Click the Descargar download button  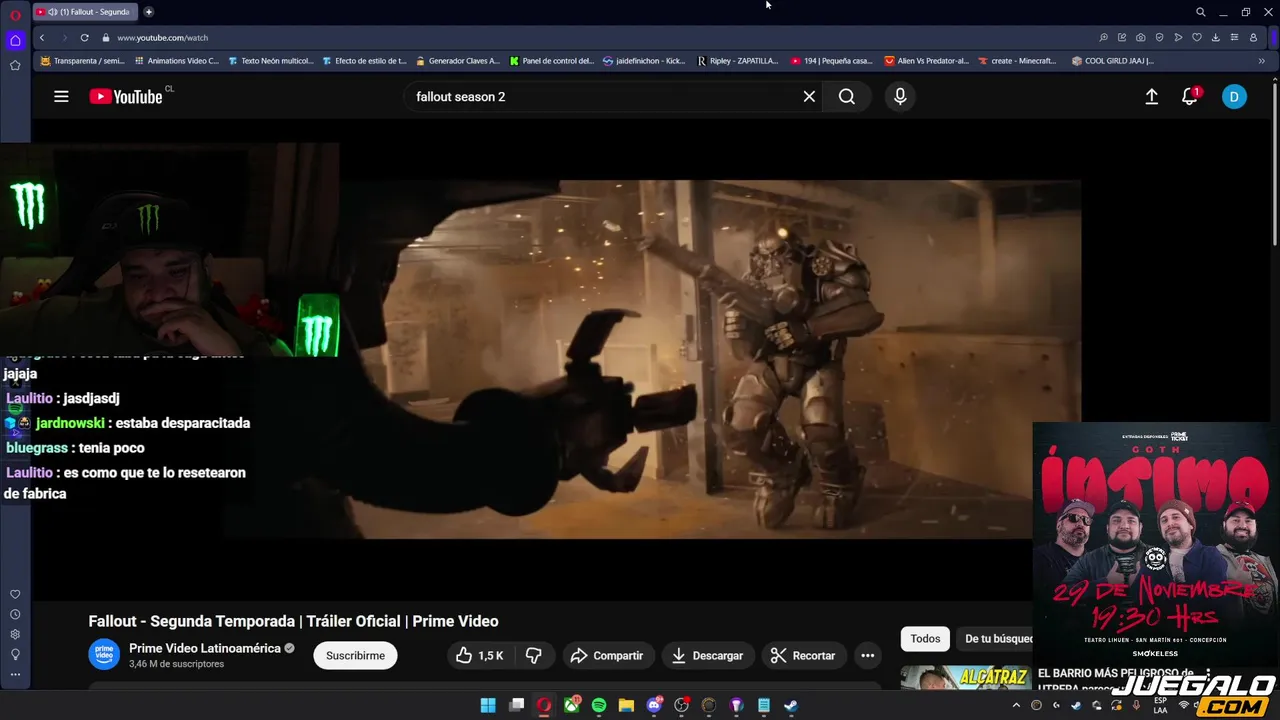[707, 656]
